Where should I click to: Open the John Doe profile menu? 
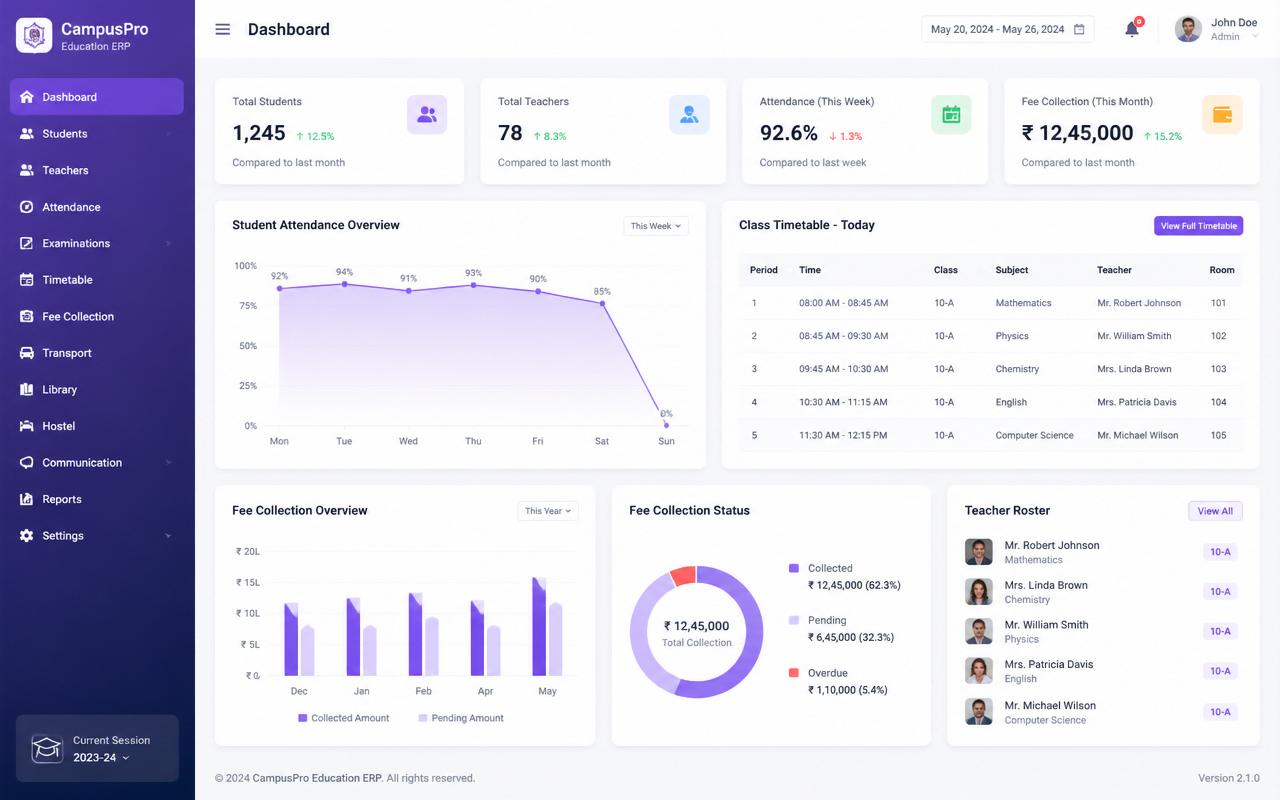1218,29
